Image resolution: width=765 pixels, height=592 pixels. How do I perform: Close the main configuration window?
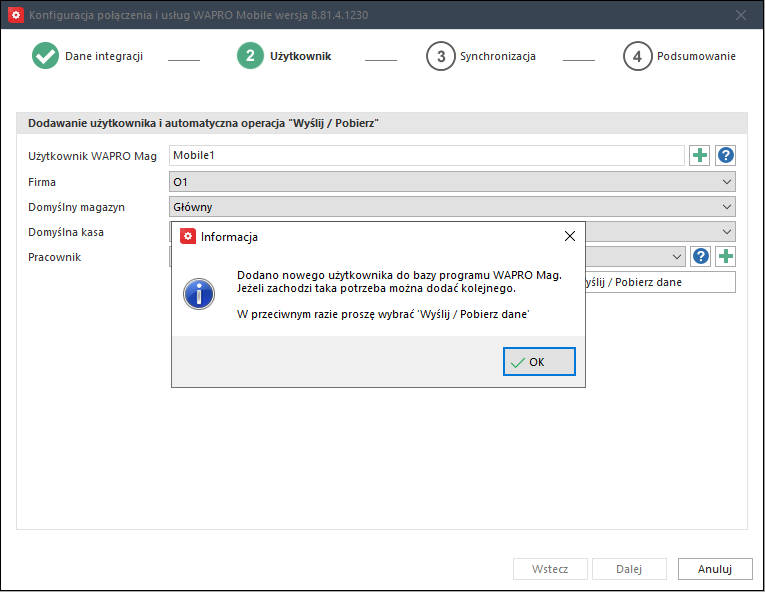point(741,15)
